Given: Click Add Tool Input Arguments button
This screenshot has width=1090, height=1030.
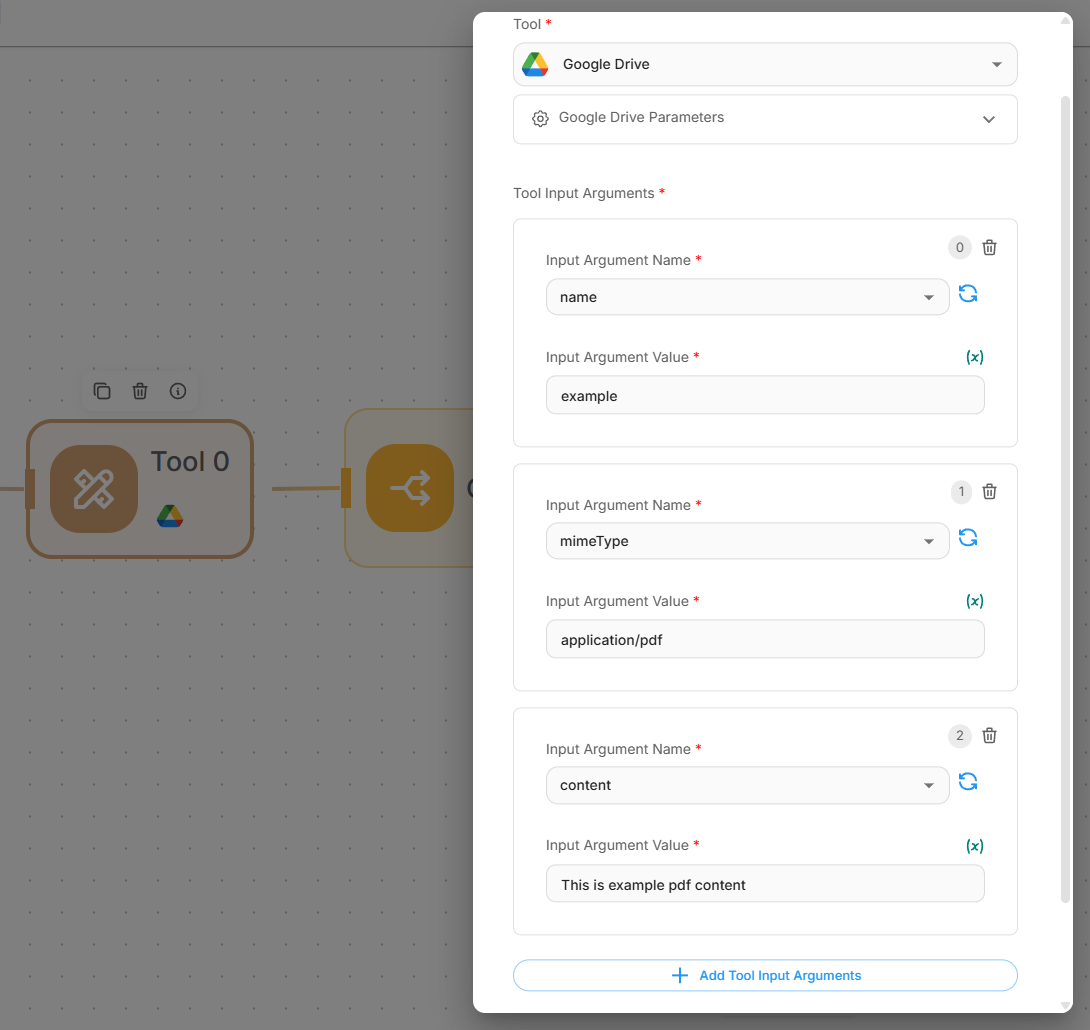Looking at the screenshot, I should [x=765, y=975].
